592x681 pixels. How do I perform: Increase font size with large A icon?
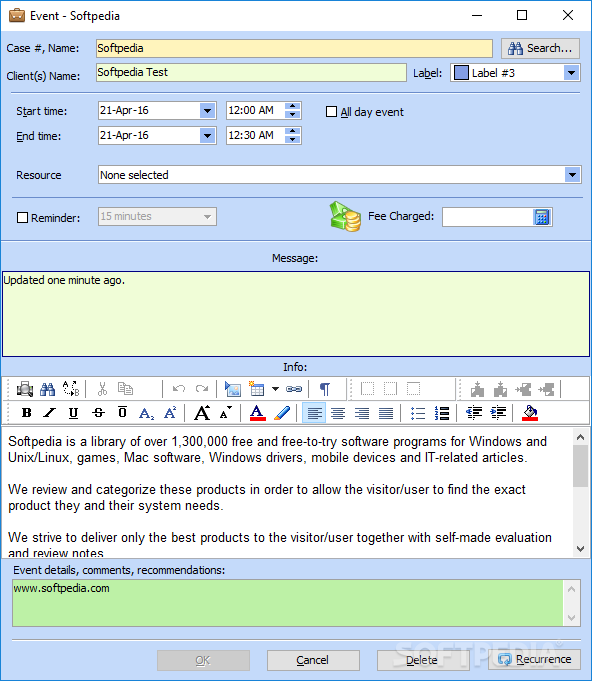(x=202, y=413)
